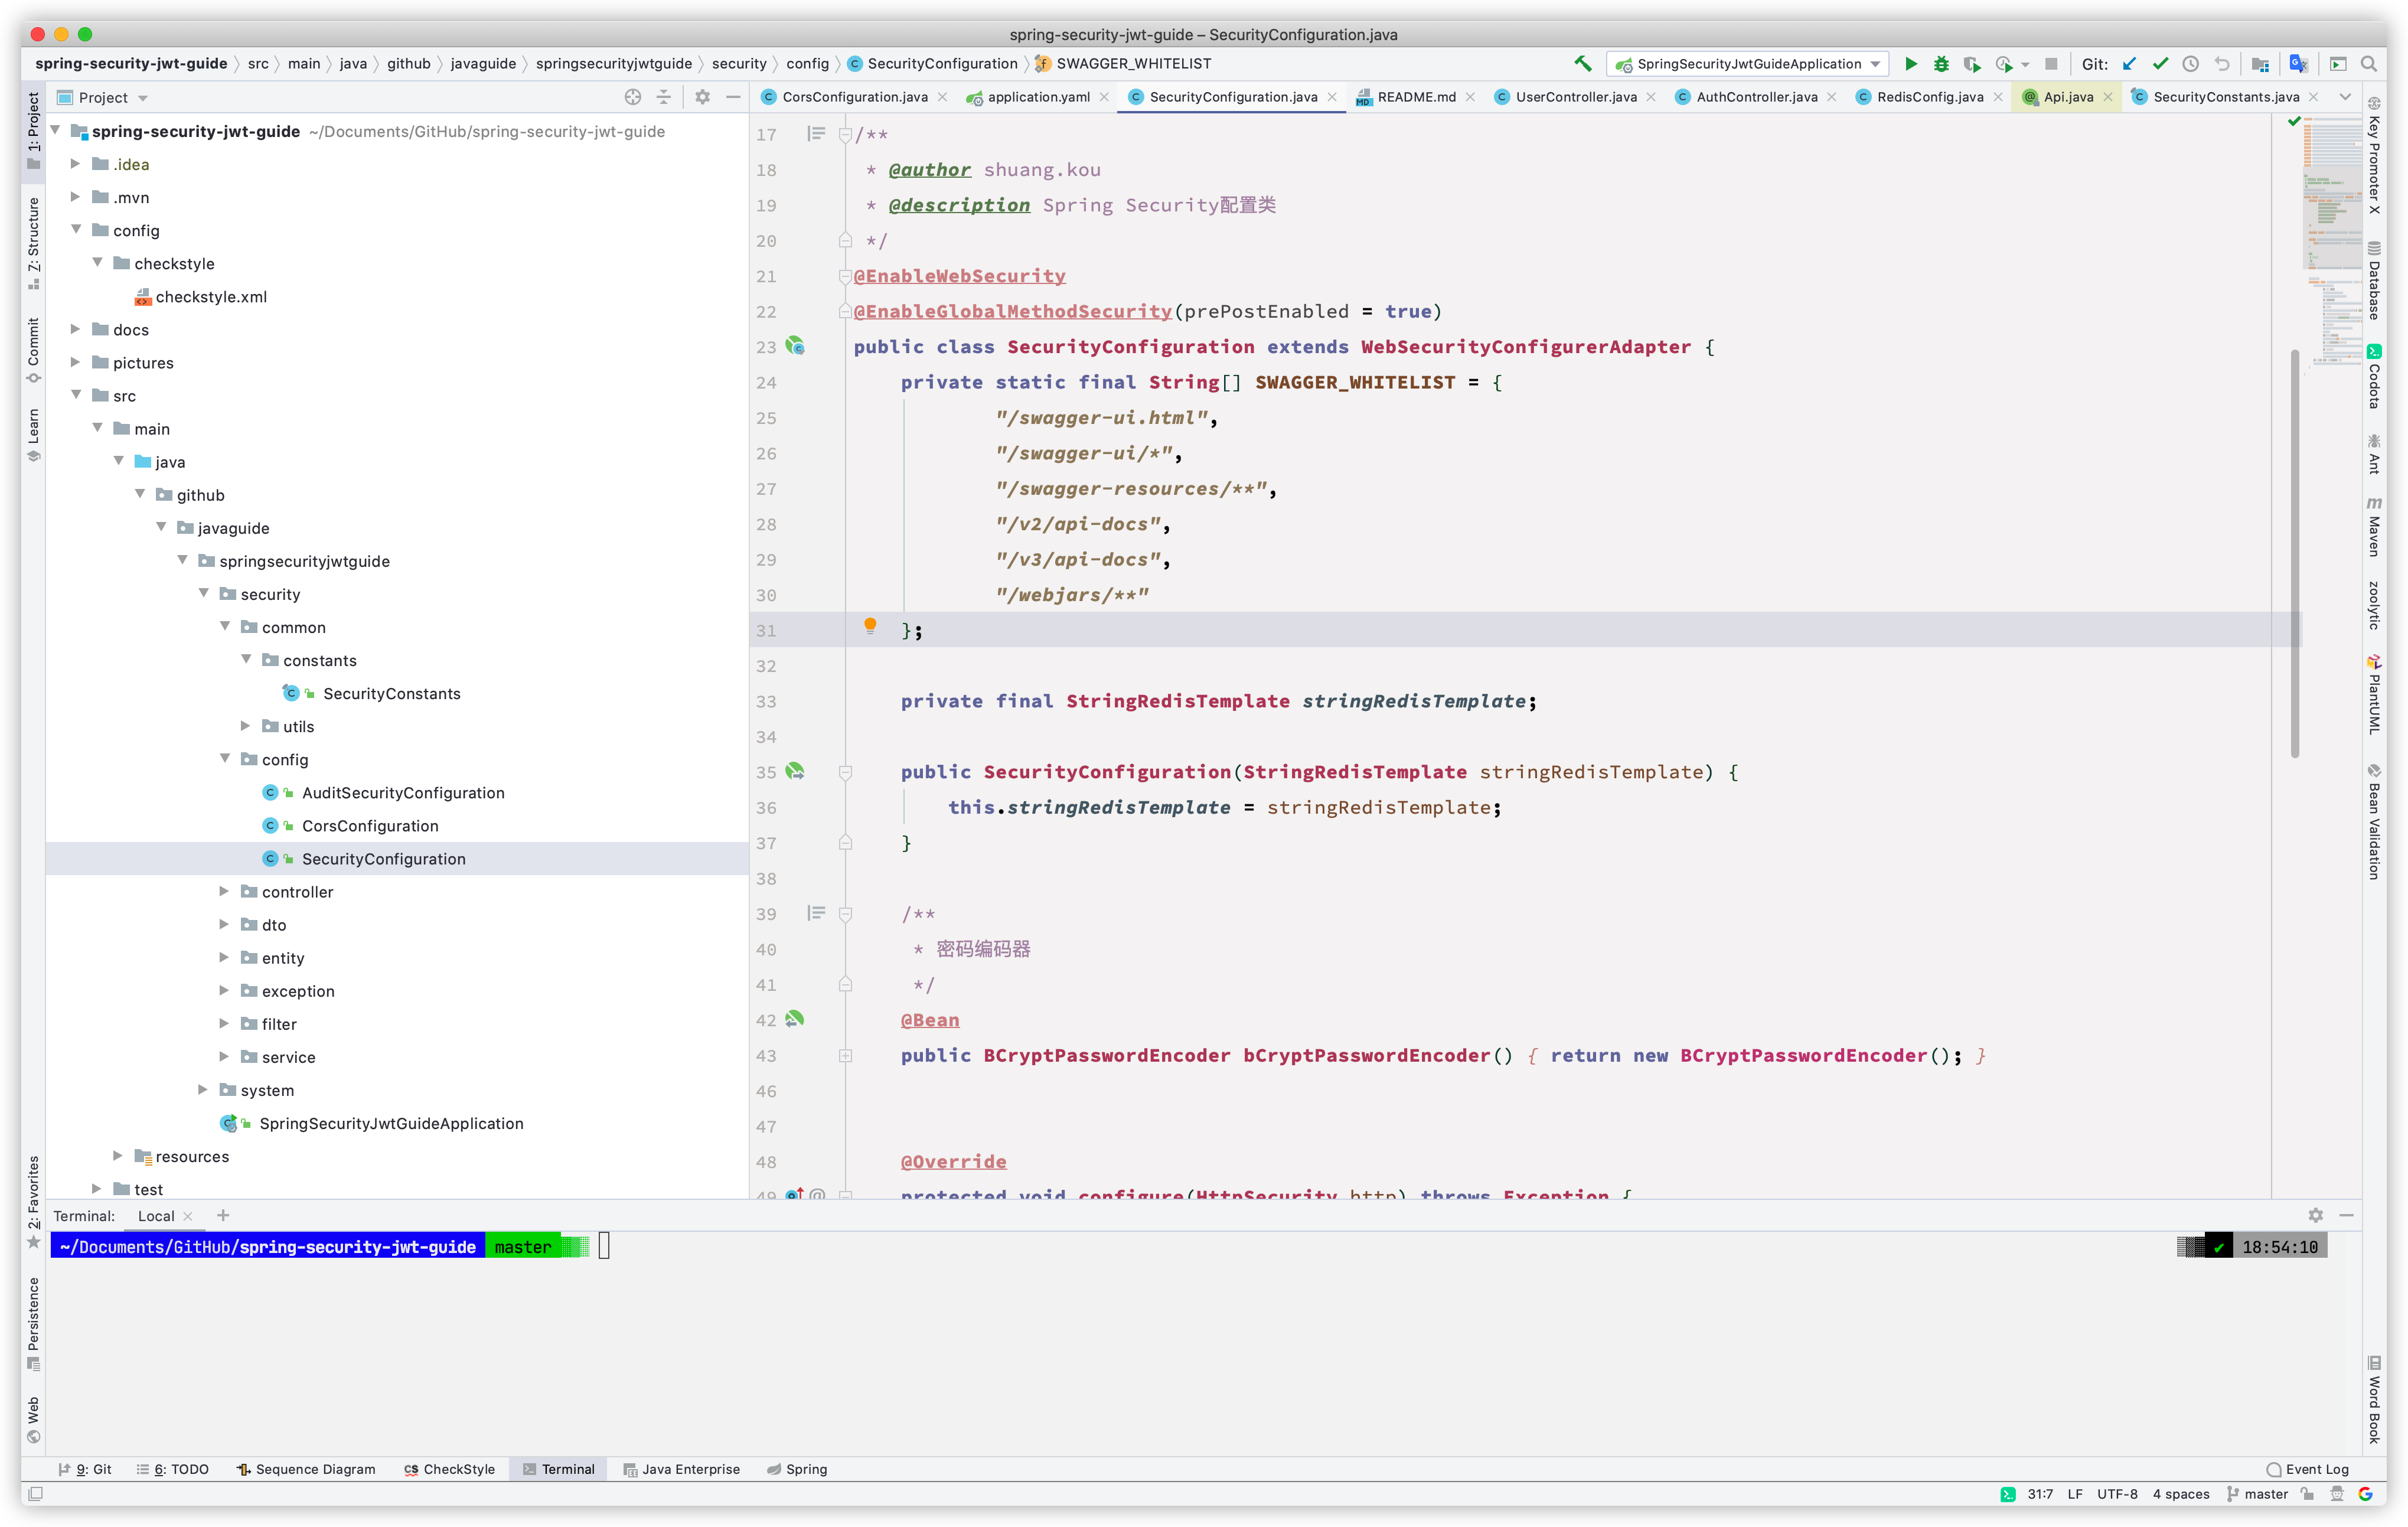The image size is (2408, 1527).
Task: Toggle the Javadoc fold marker on line 17
Action: (845, 134)
